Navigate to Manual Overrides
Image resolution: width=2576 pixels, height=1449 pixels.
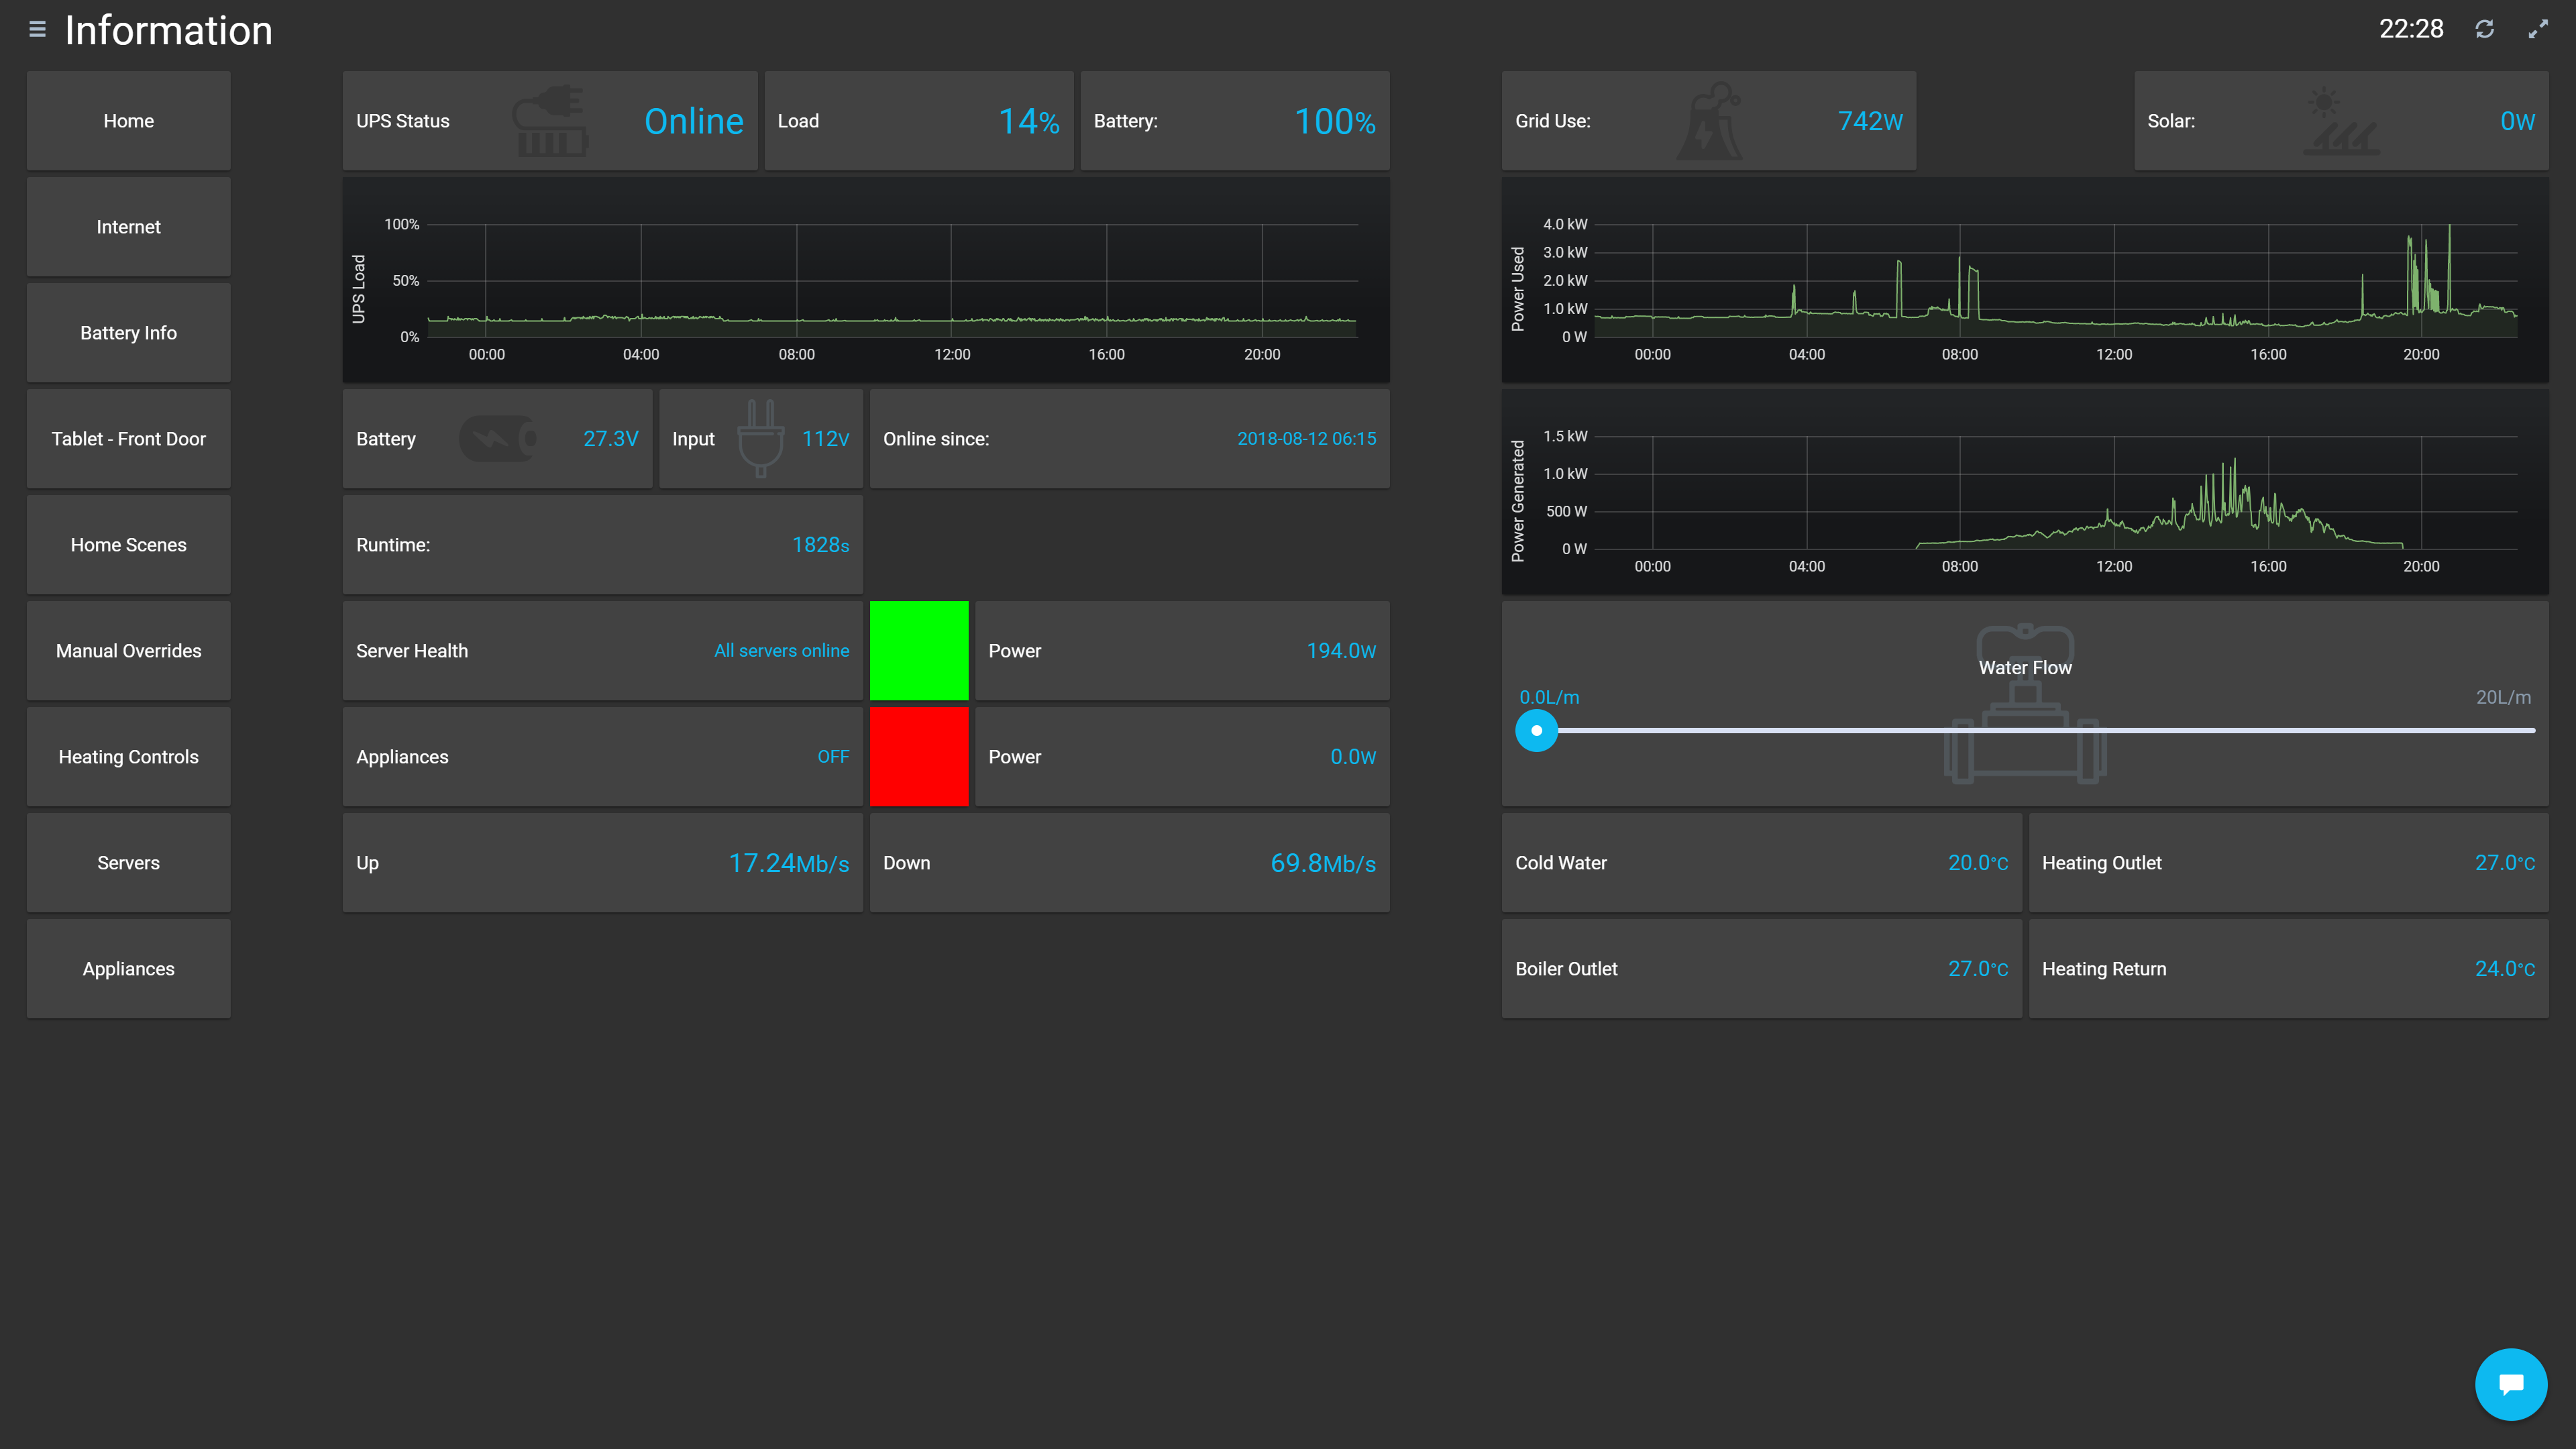[128, 651]
